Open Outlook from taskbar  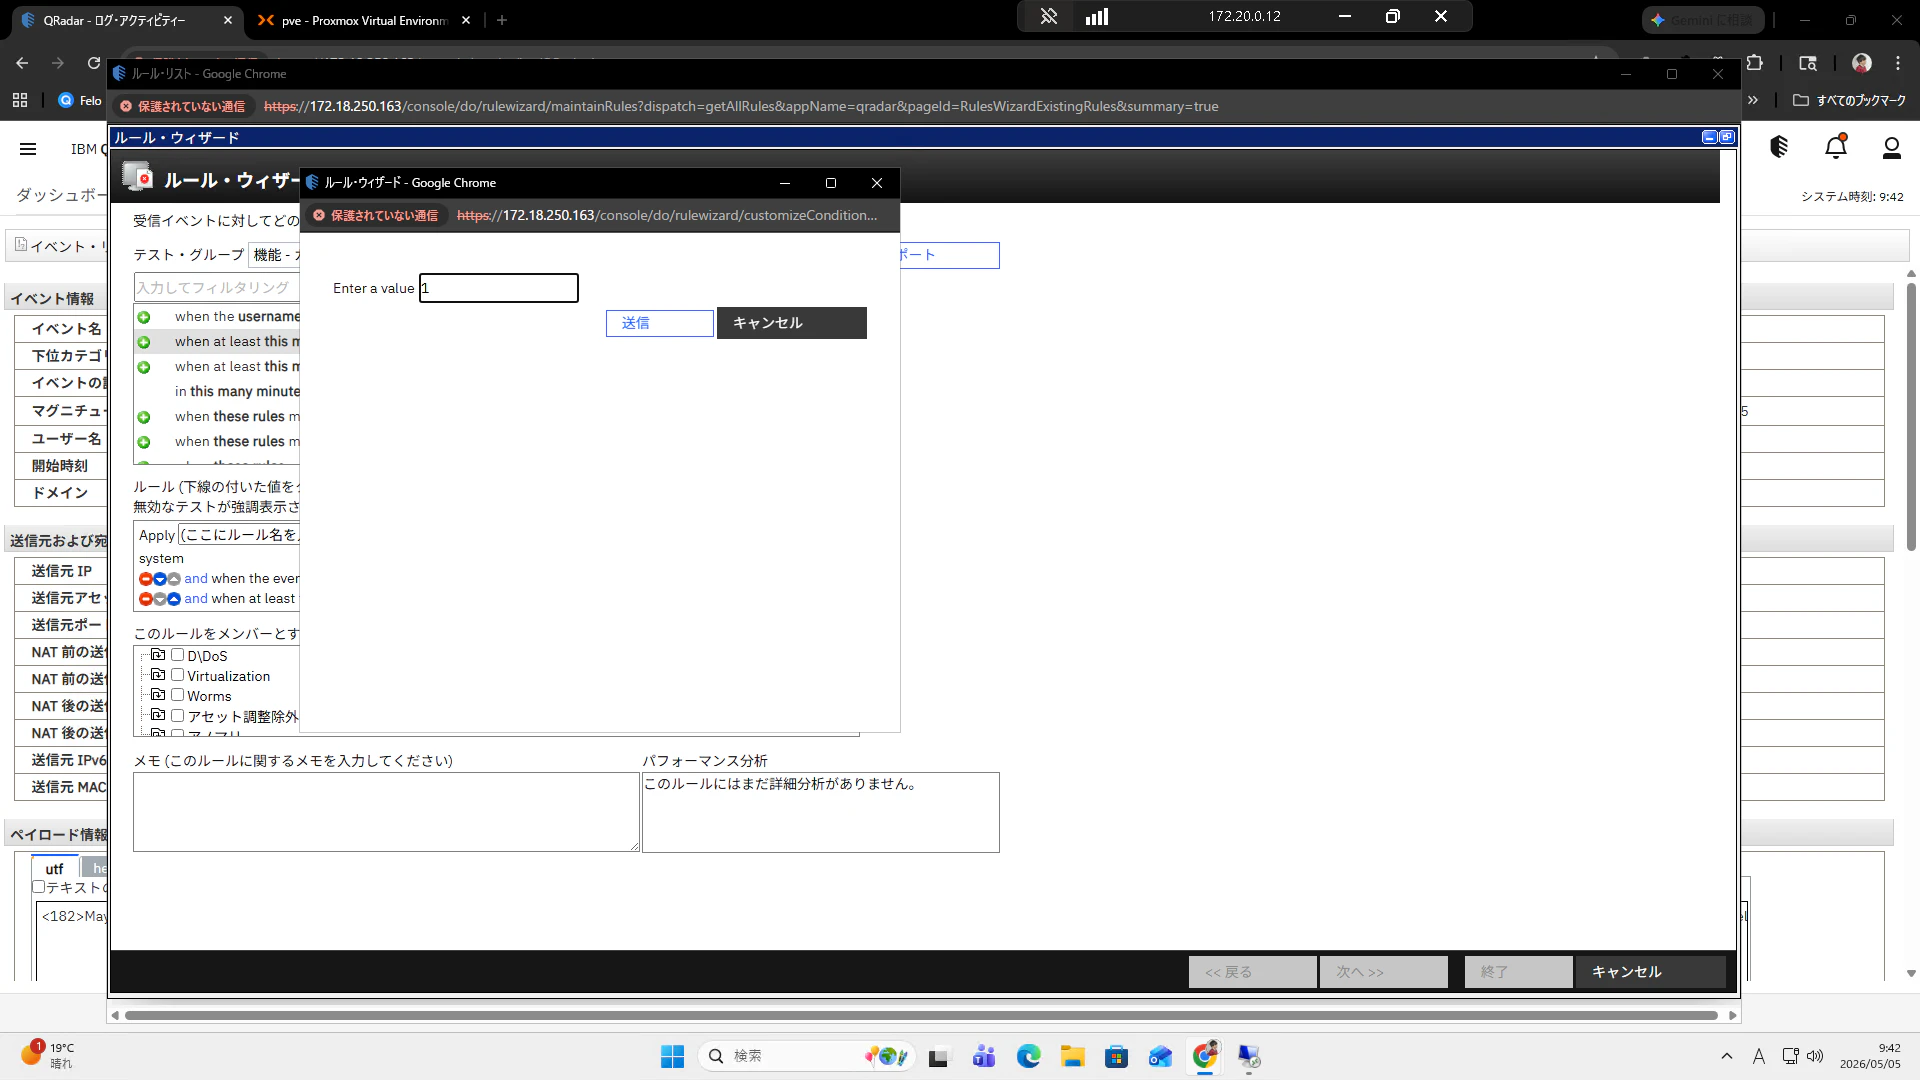(1160, 1056)
